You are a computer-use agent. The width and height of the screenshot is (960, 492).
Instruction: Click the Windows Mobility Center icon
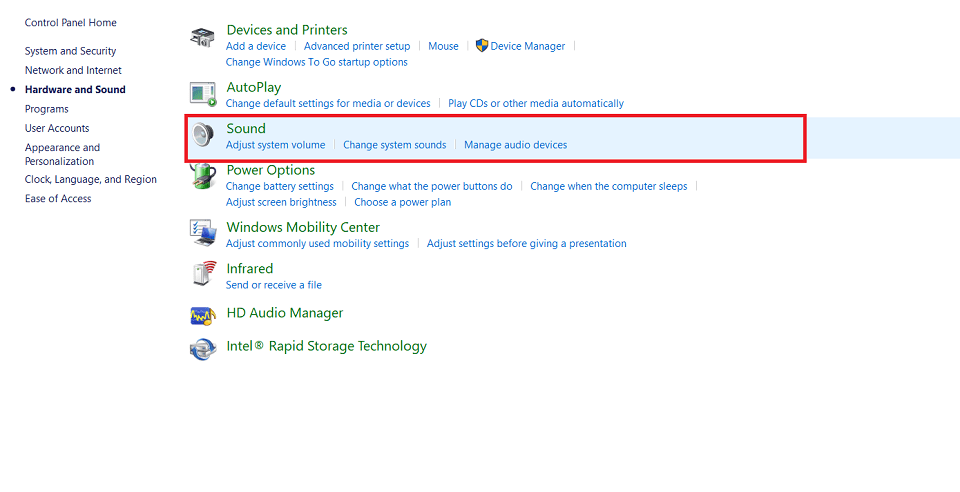tap(203, 233)
